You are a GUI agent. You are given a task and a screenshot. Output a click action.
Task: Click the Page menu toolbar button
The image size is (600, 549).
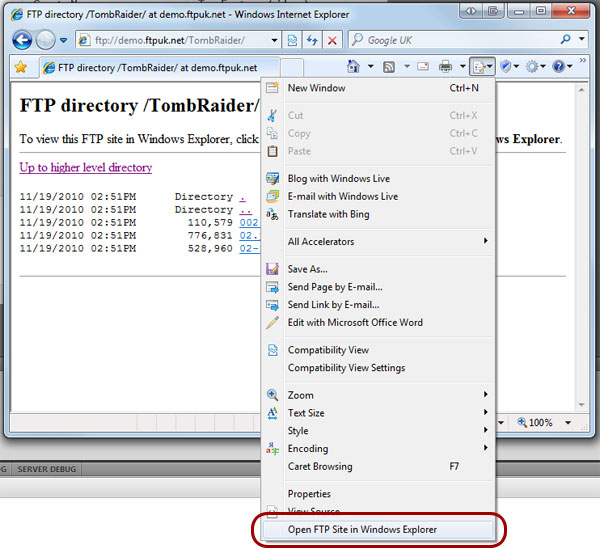(482, 67)
